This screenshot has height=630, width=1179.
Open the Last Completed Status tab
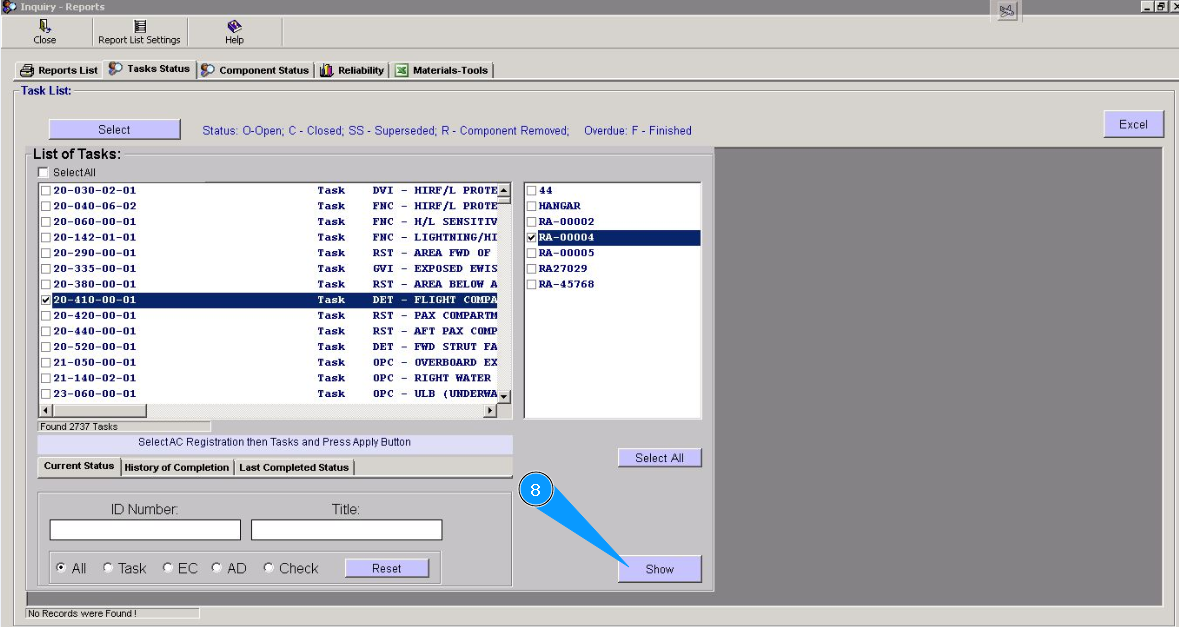(294, 467)
